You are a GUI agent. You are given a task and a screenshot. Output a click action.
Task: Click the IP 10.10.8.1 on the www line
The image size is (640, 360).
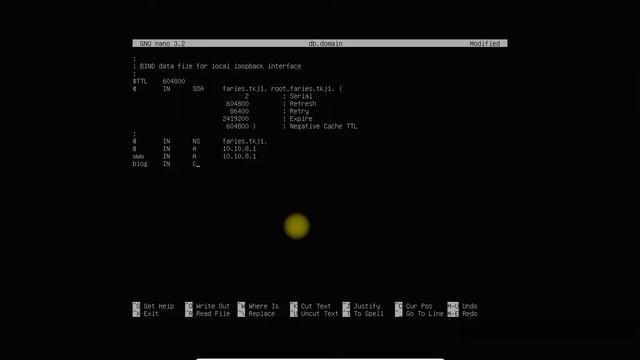(x=239, y=156)
